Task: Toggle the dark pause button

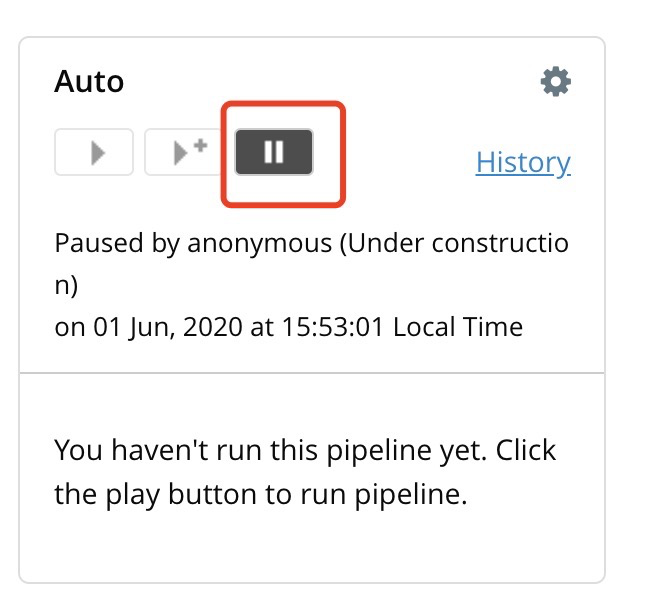Action: coord(274,152)
